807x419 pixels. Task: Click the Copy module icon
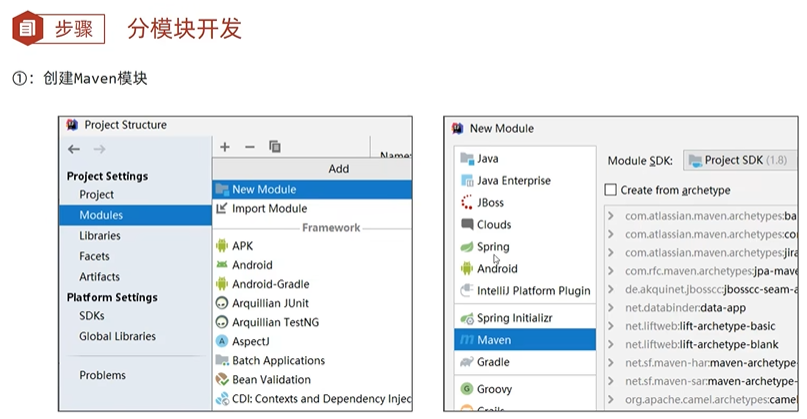tap(275, 147)
